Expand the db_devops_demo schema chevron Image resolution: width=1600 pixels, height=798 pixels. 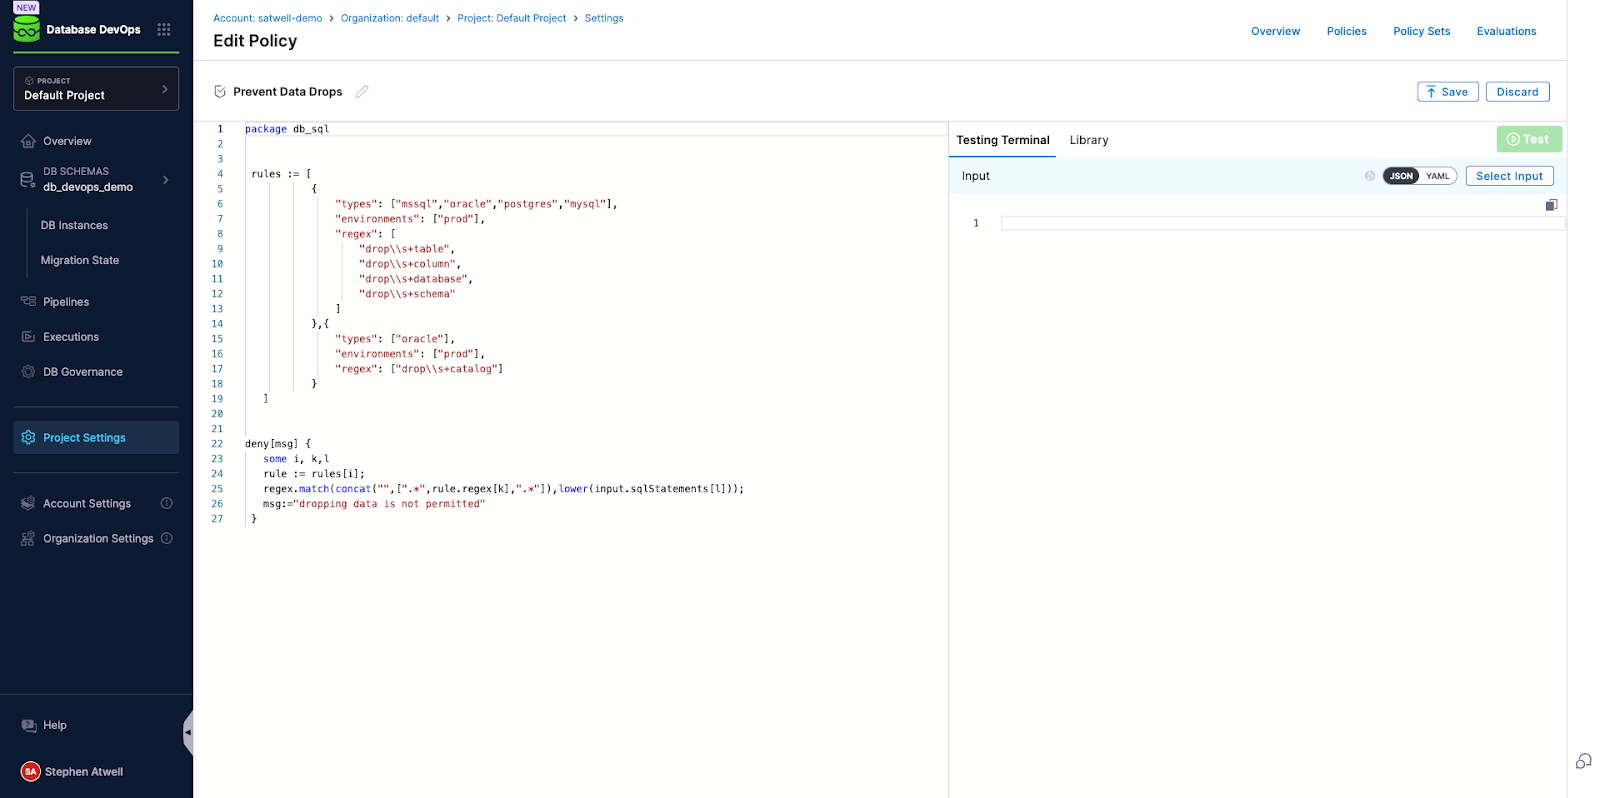coord(166,180)
